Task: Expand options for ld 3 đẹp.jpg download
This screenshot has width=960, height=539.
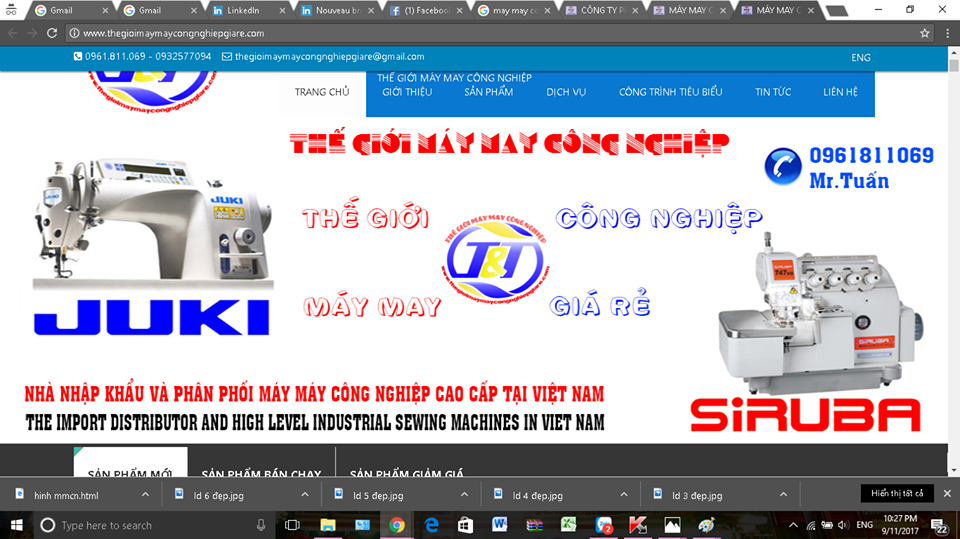Action: 783,494
